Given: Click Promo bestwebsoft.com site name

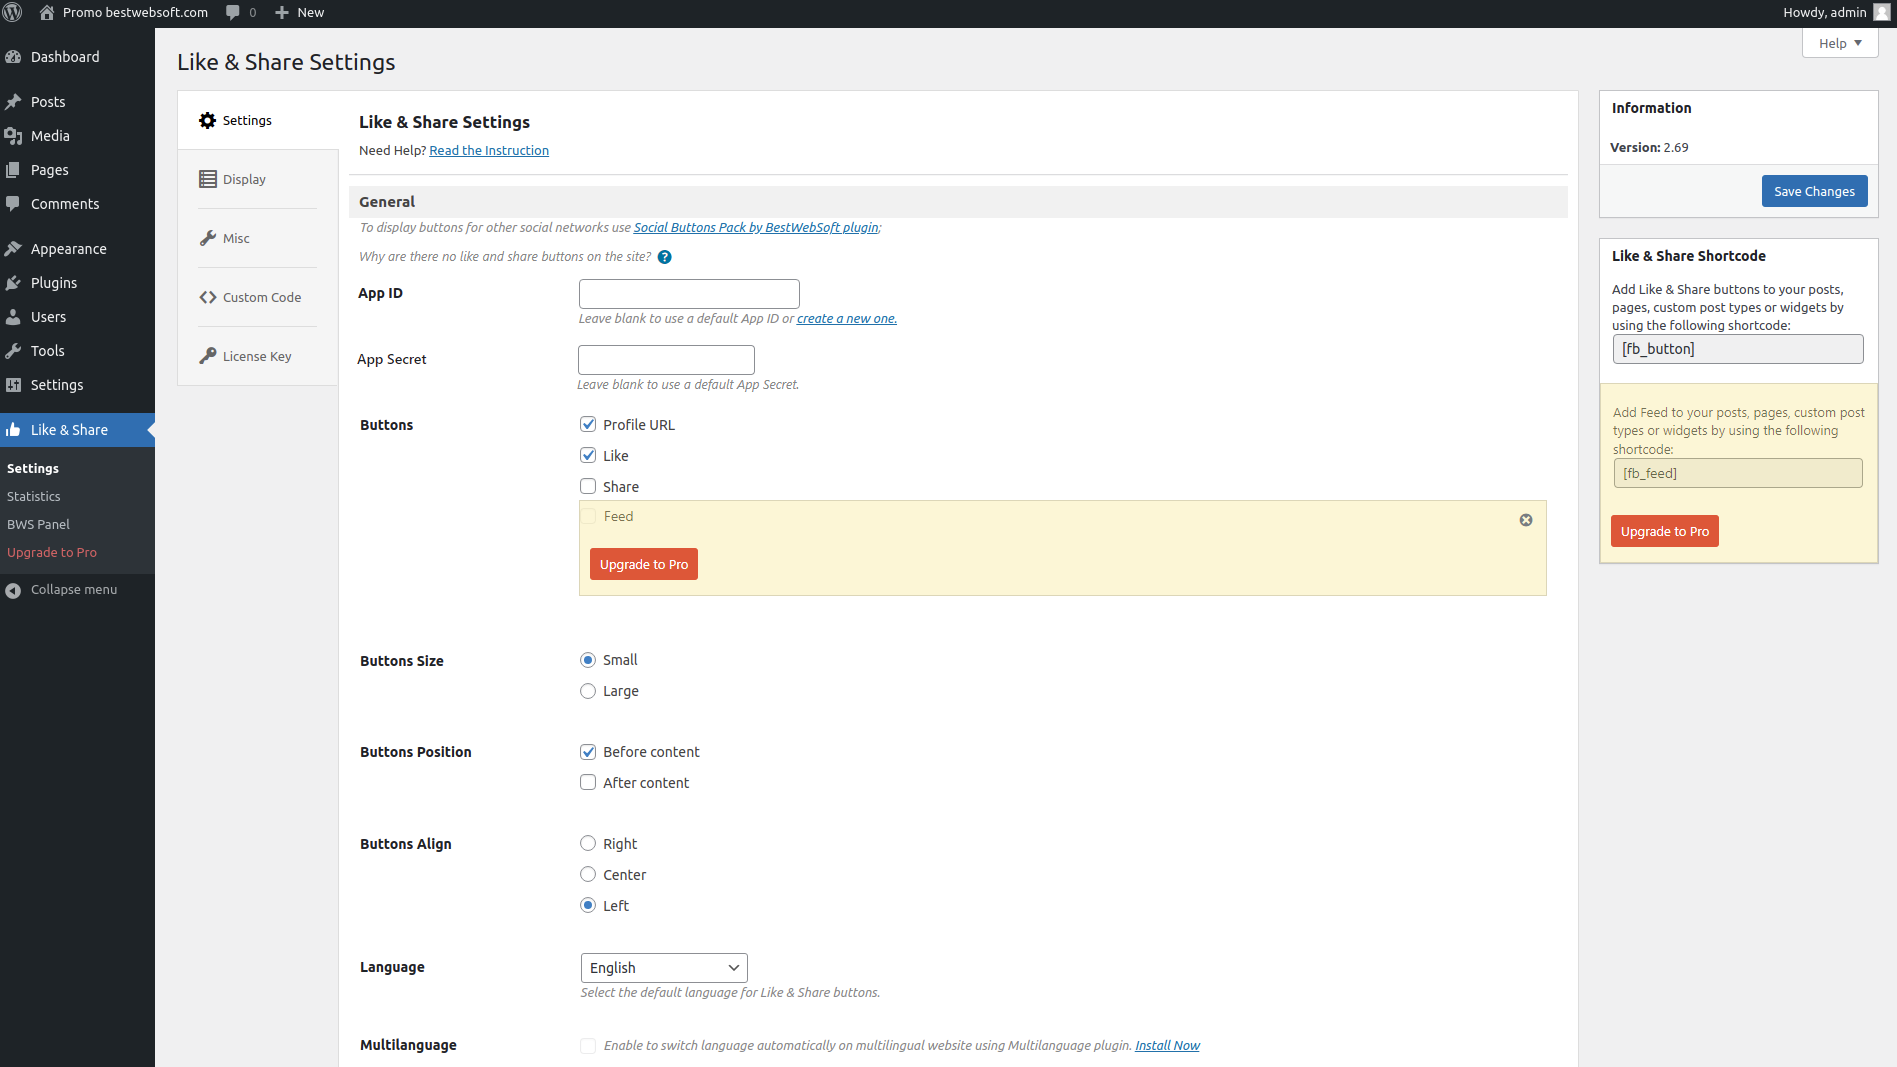Looking at the screenshot, I should click(x=136, y=13).
